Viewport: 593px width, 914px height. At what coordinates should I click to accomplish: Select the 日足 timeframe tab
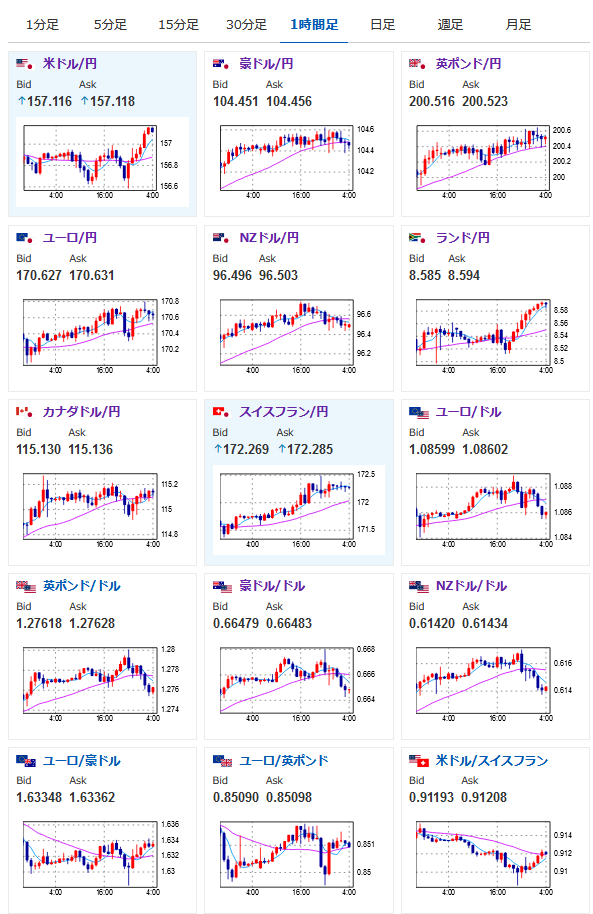[383, 24]
